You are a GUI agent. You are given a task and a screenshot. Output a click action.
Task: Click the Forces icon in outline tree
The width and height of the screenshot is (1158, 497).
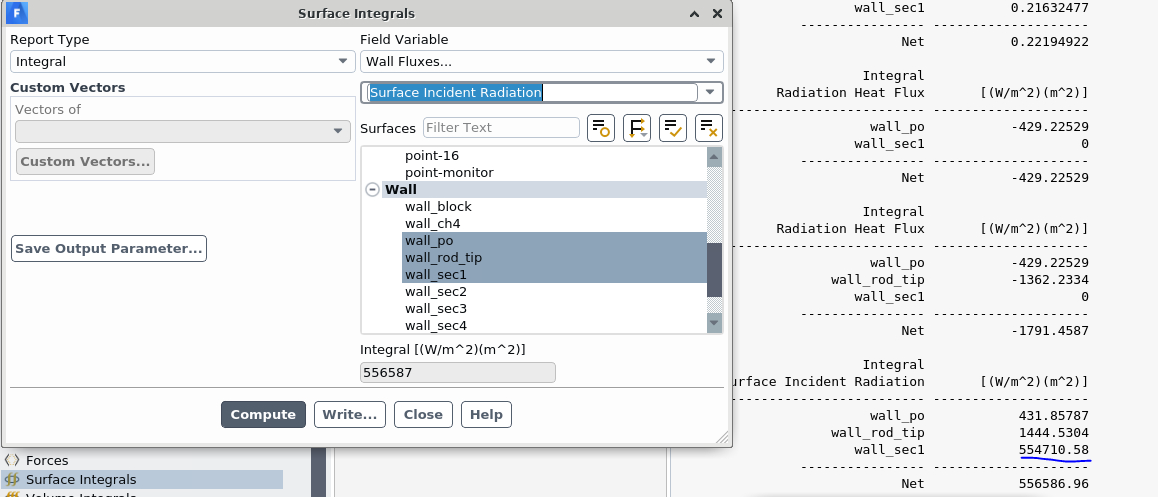(13, 461)
